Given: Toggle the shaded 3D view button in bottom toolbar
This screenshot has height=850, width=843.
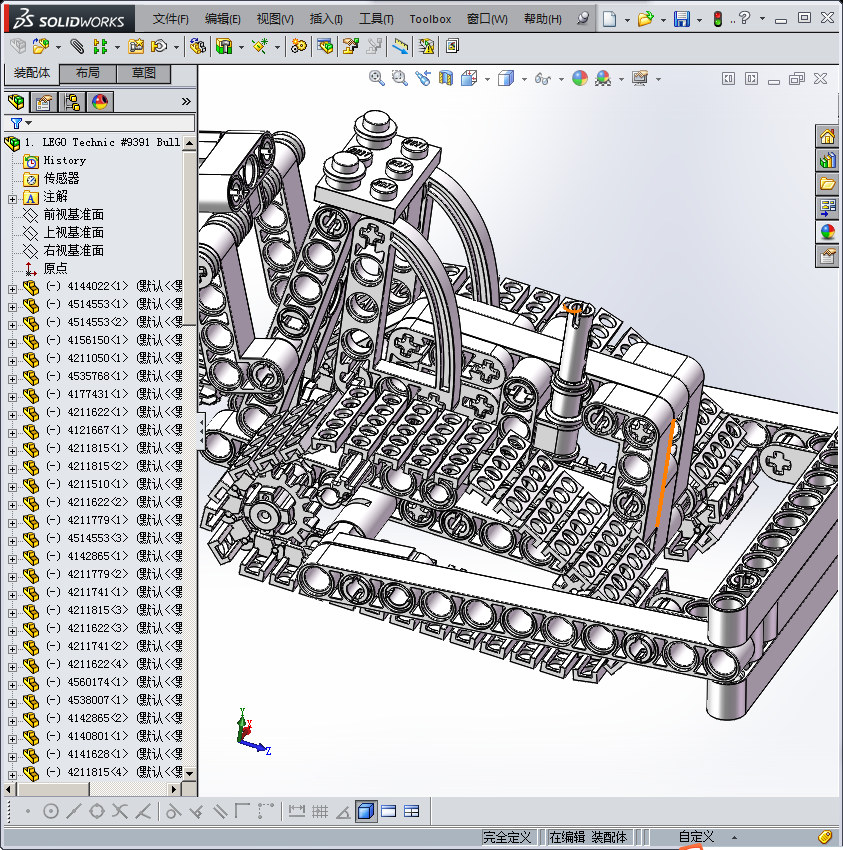Looking at the screenshot, I should (365, 811).
